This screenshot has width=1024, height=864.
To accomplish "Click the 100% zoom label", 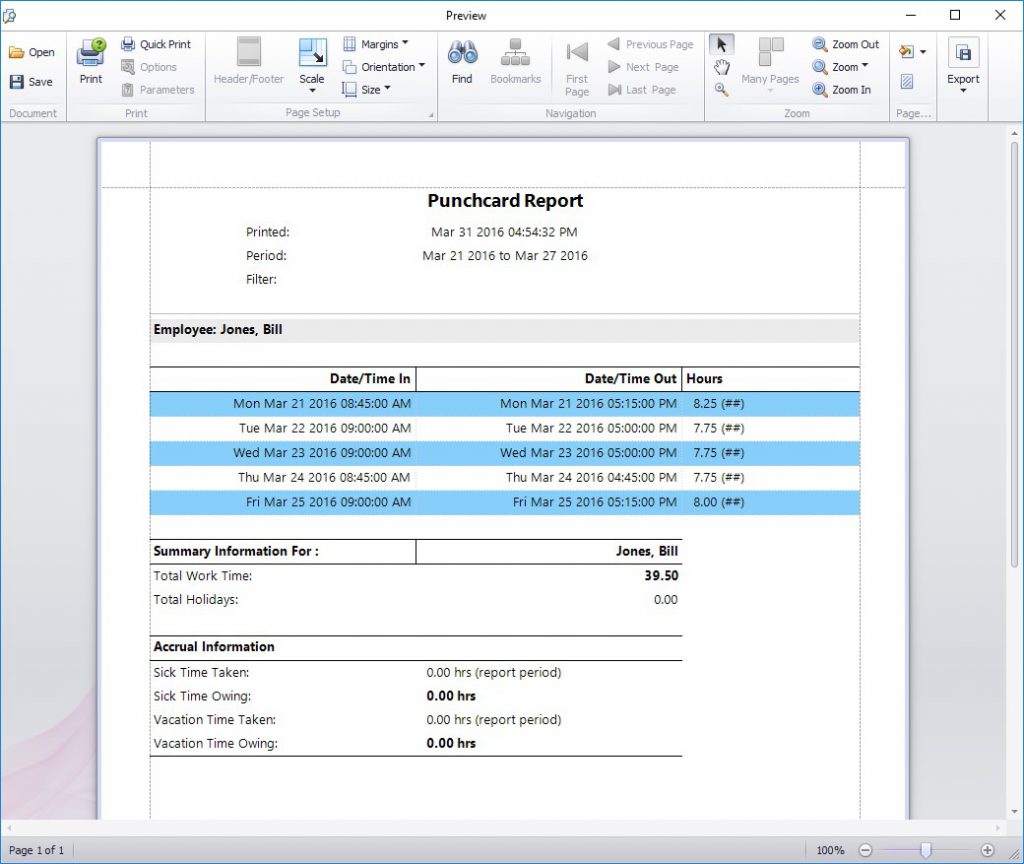I will click(x=830, y=850).
